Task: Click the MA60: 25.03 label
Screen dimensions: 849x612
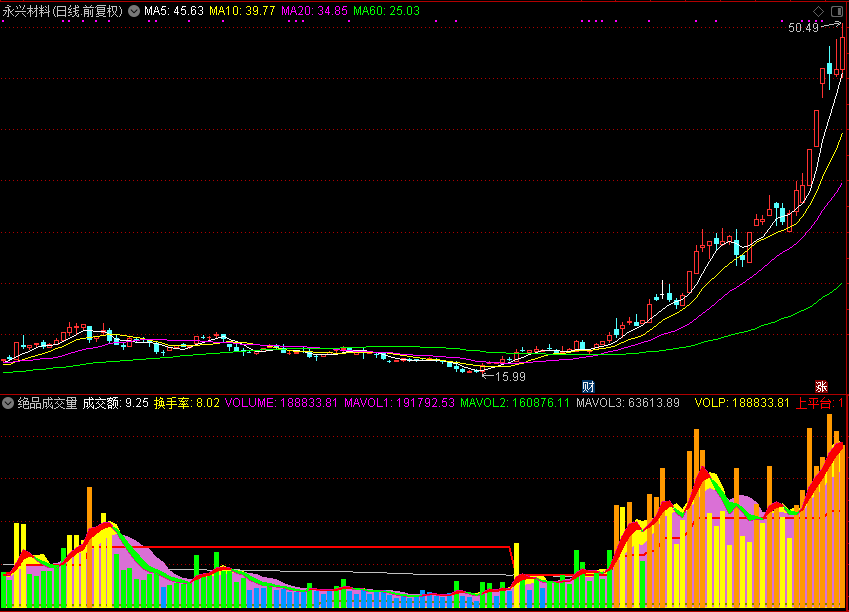Action: click(x=386, y=11)
